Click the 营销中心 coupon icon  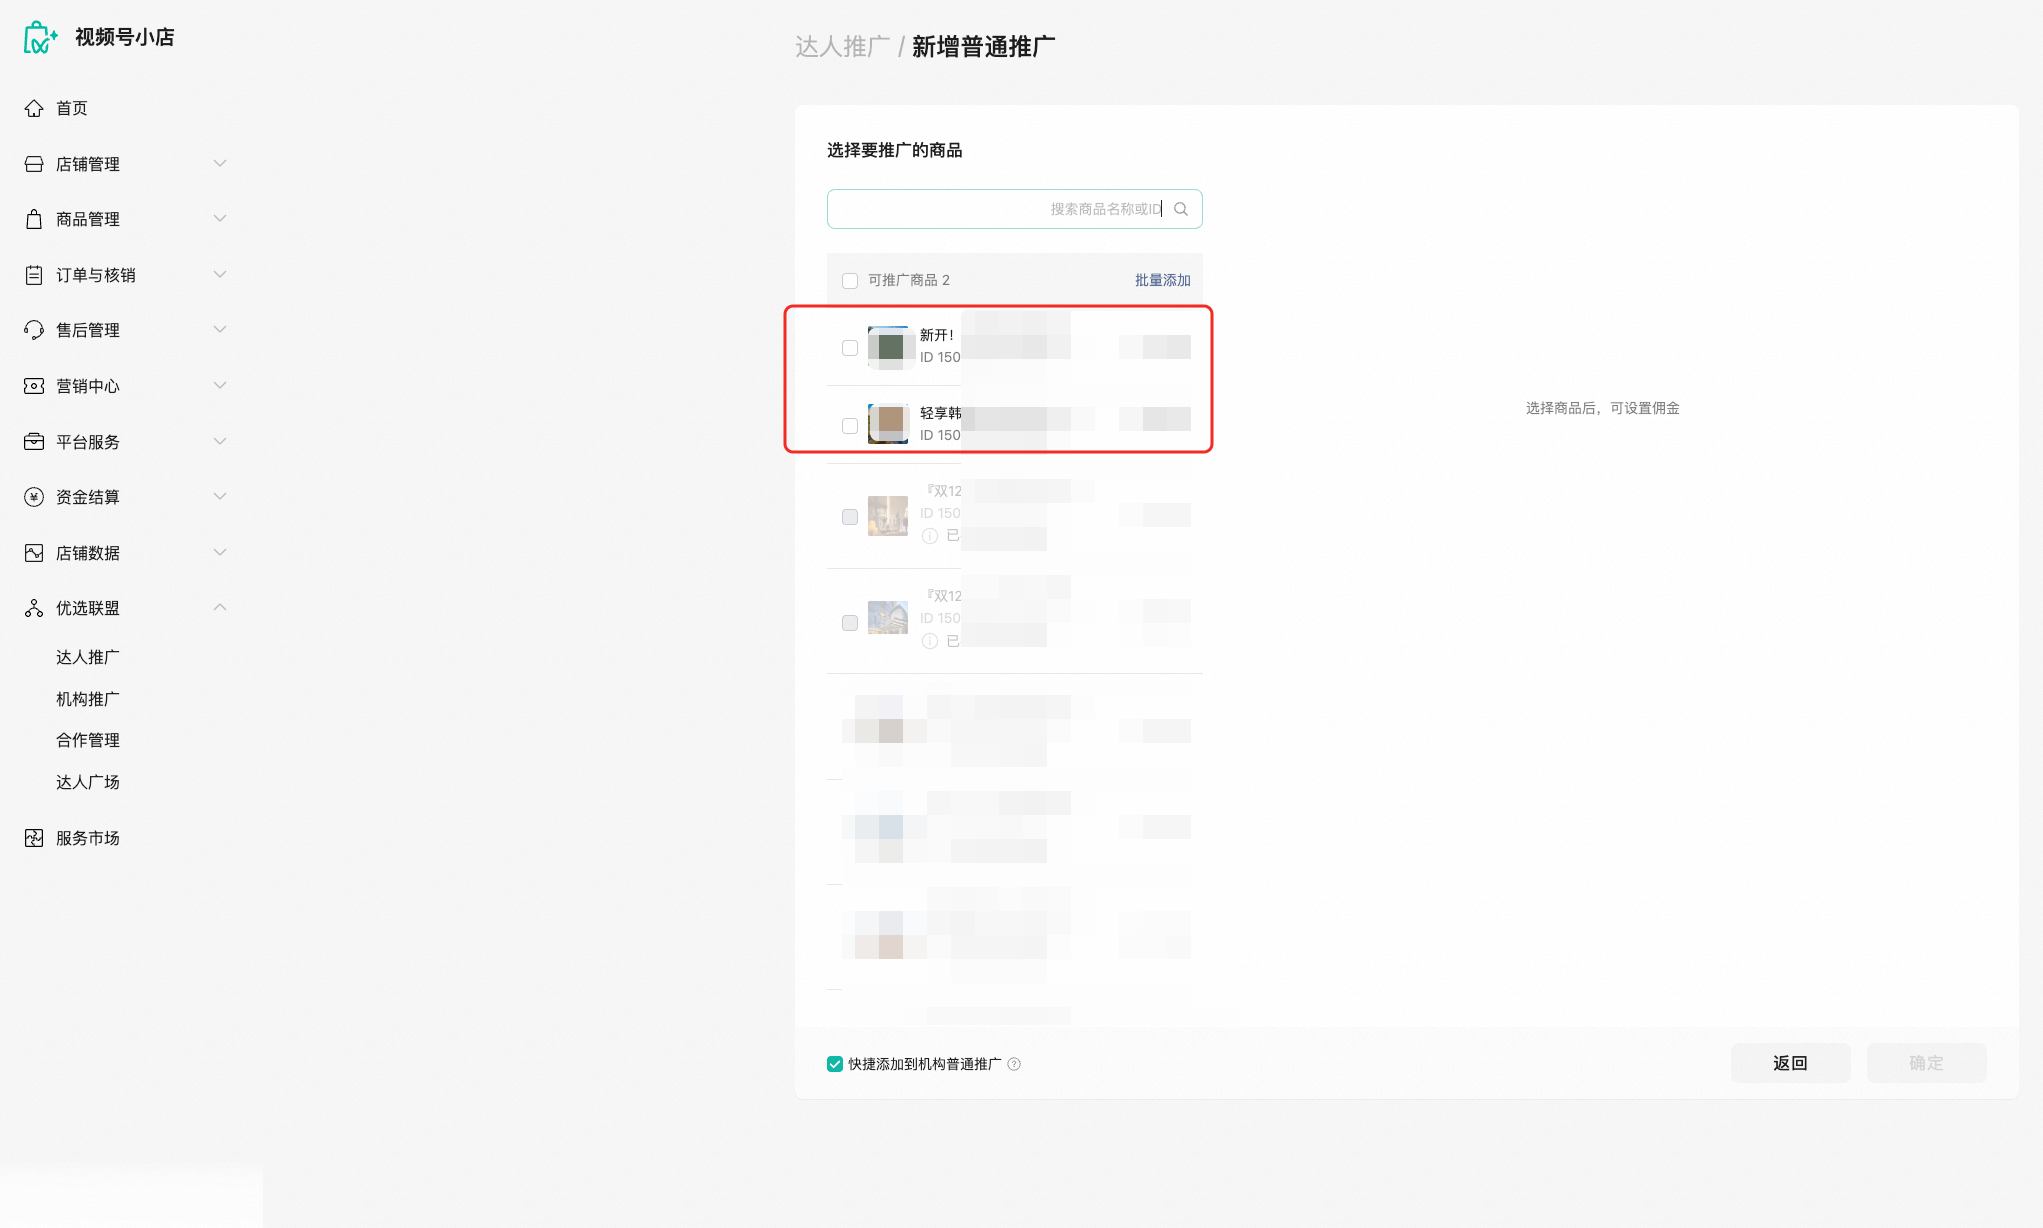tap(34, 386)
